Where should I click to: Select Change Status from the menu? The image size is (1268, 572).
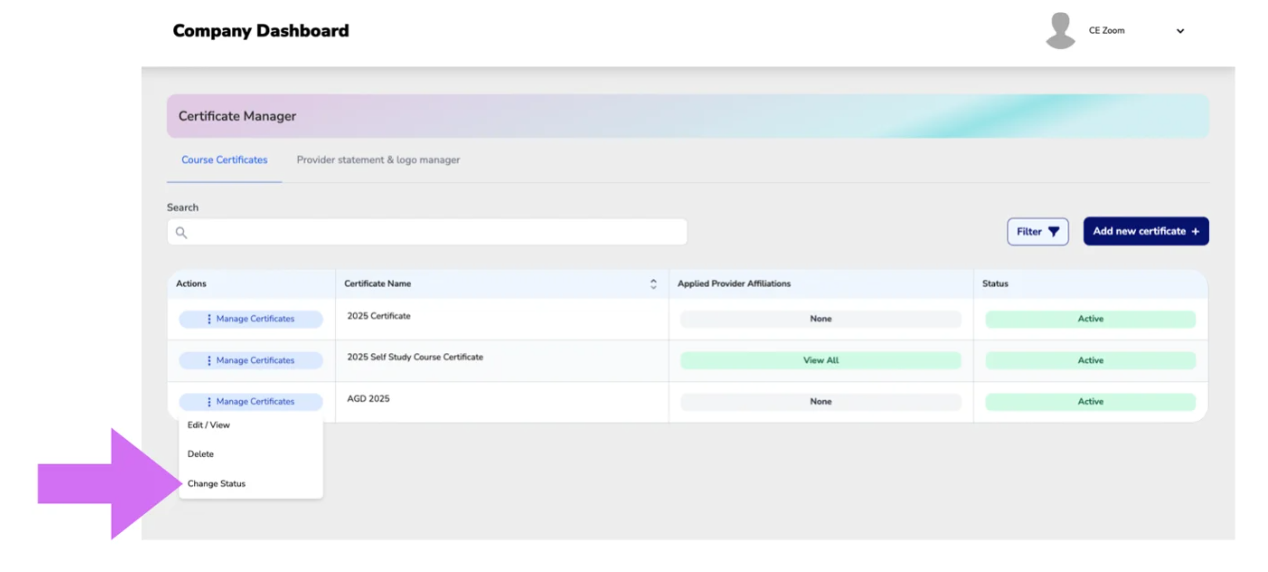tap(217, 484)
